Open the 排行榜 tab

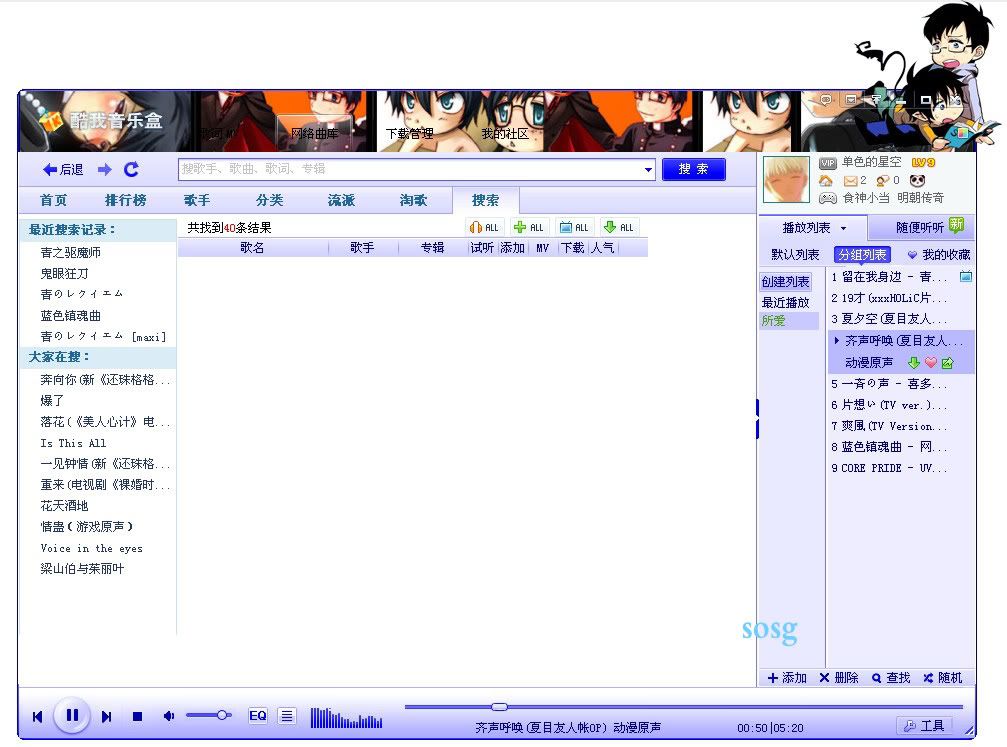[125, 200]
